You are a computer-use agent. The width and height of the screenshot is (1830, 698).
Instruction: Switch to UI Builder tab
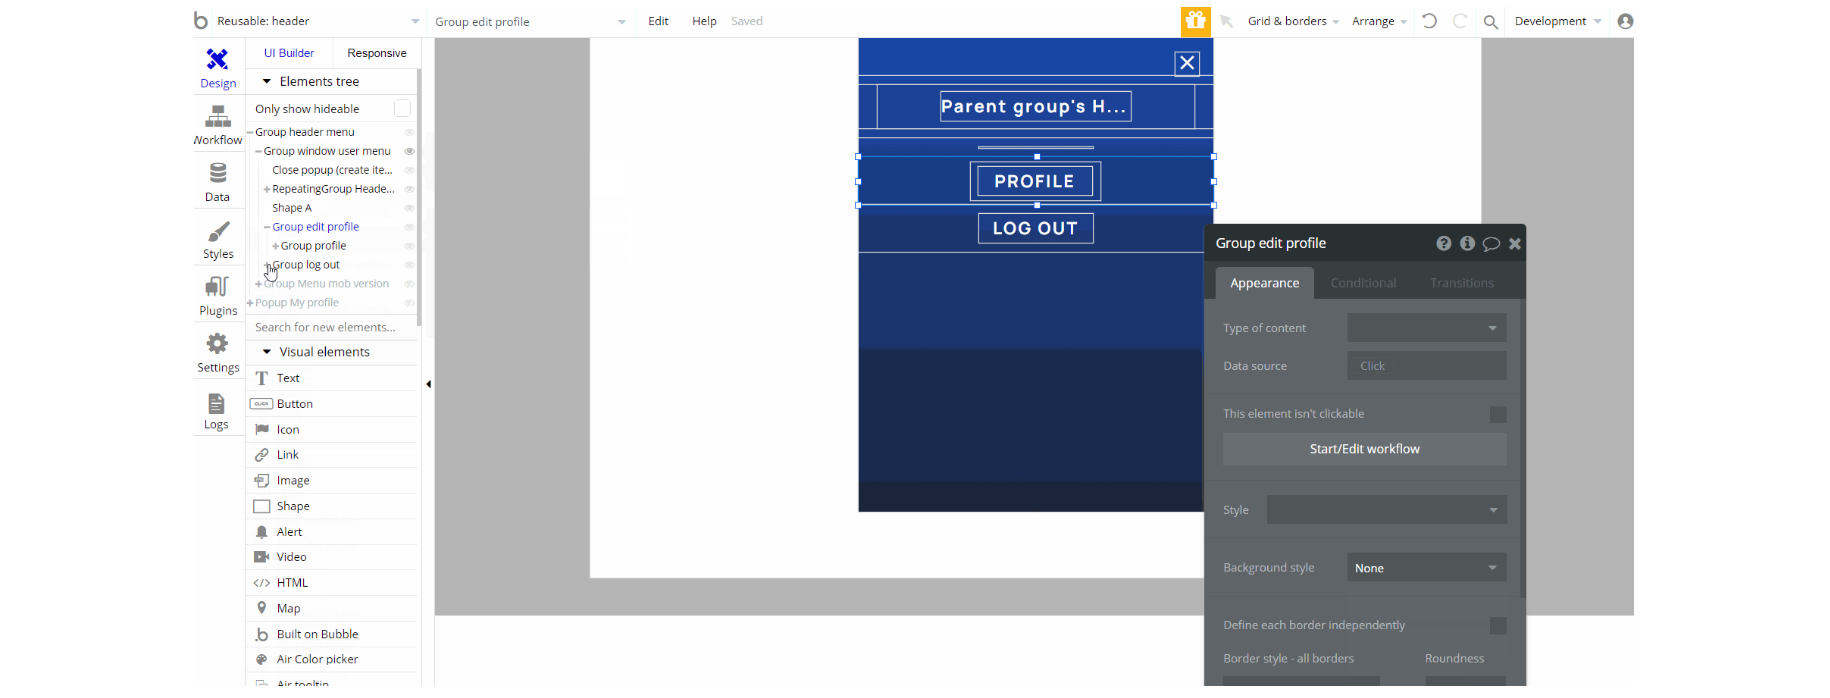[x=289, y=53]
